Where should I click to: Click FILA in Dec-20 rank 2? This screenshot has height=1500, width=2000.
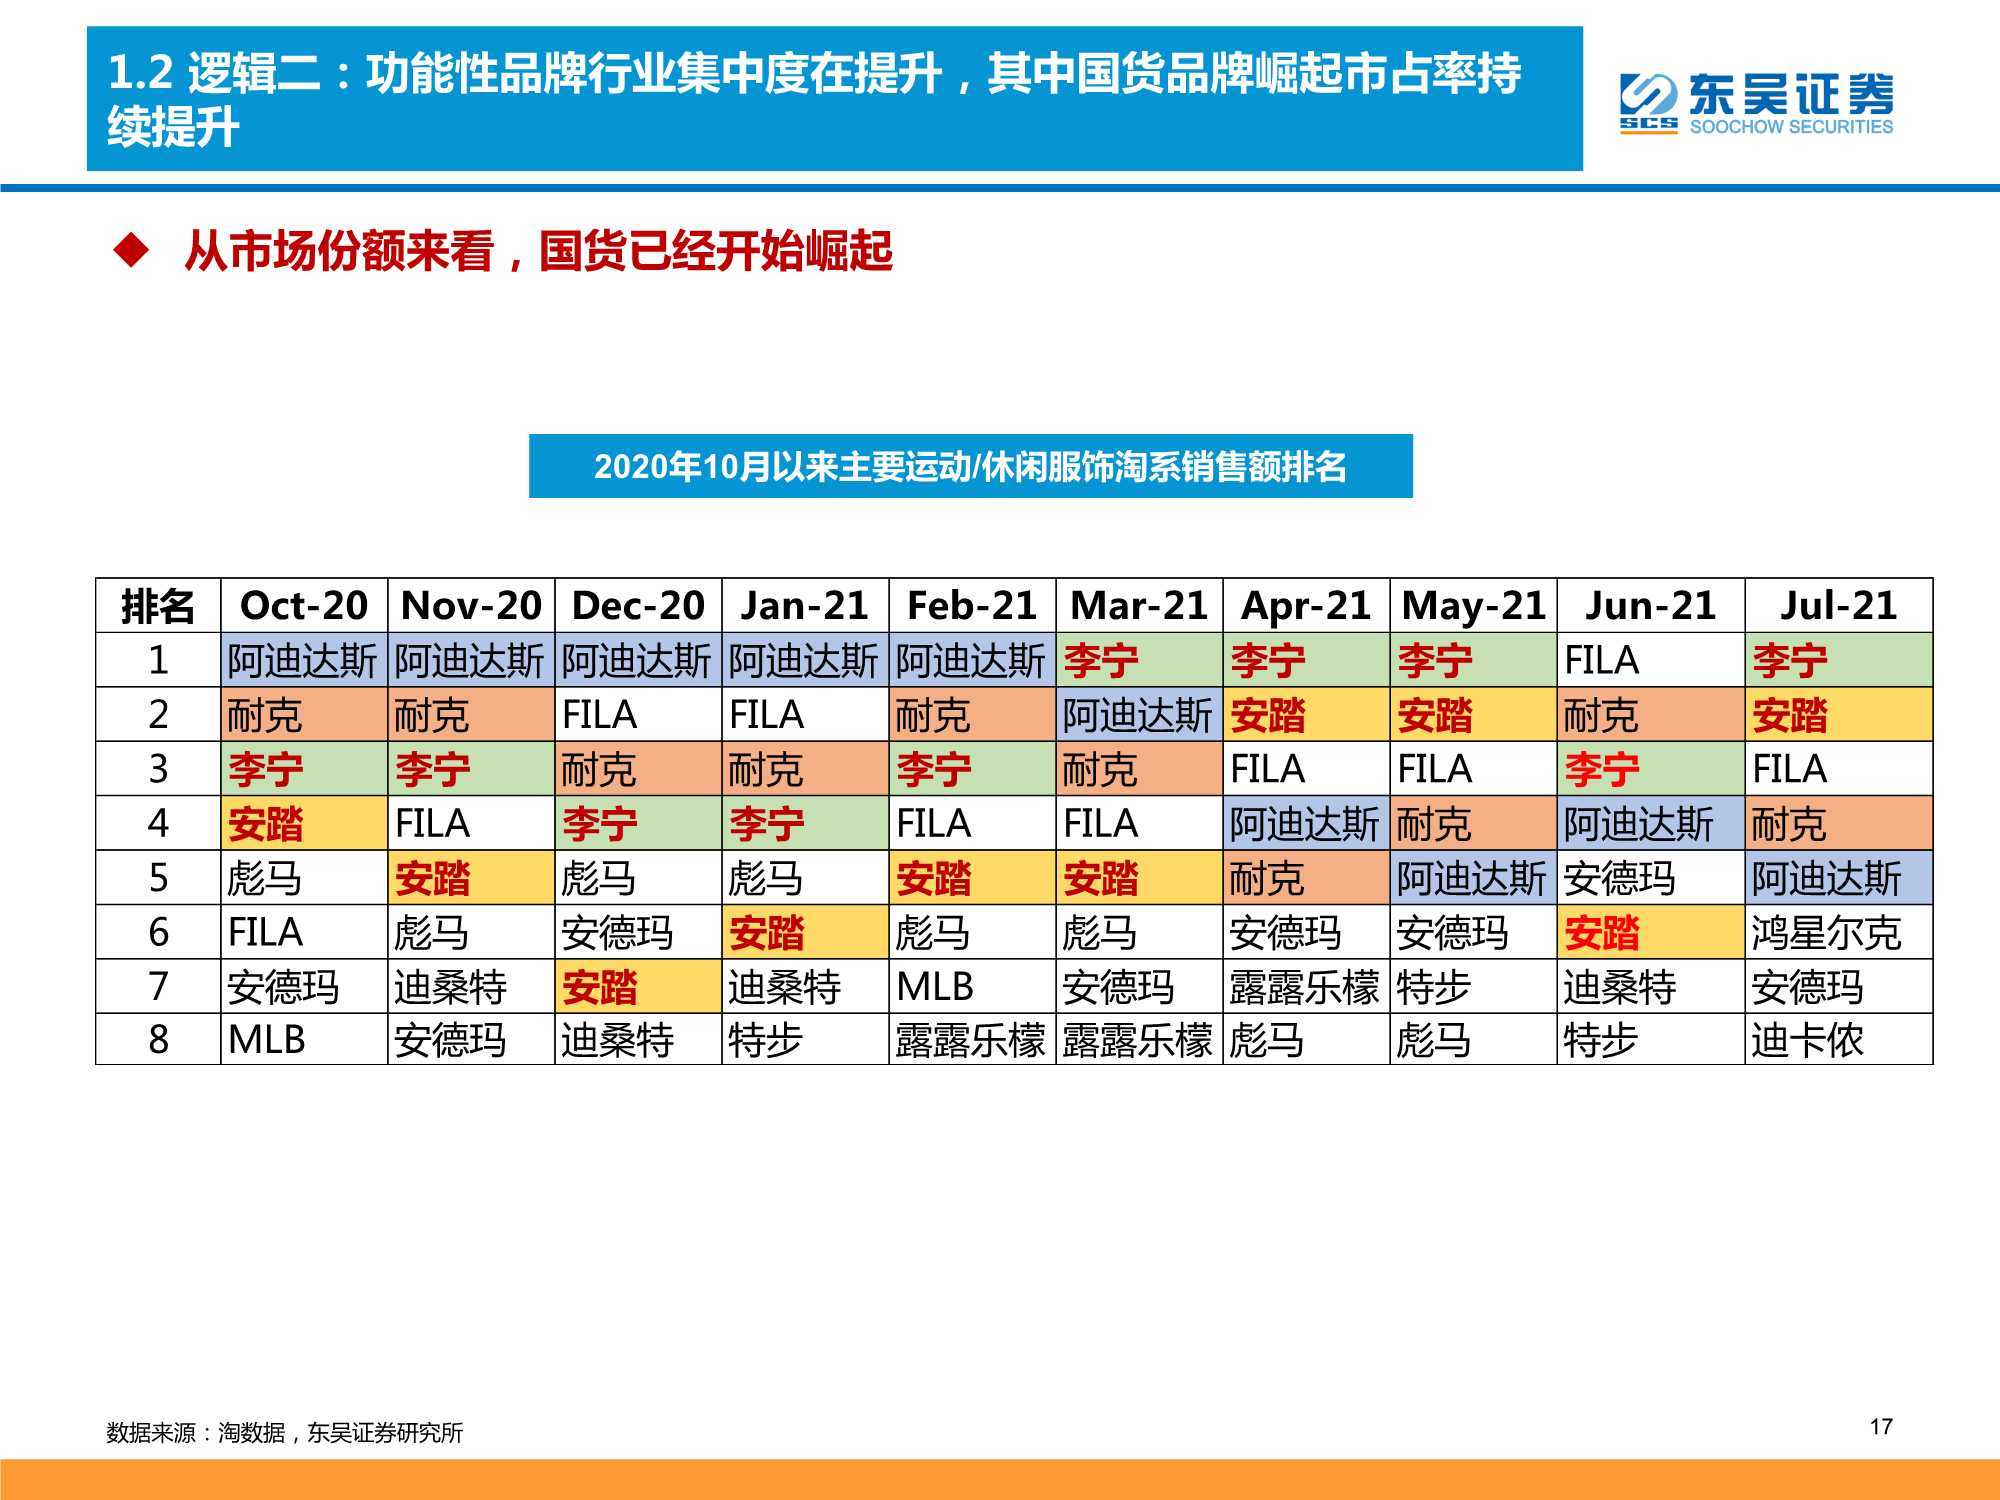638,714
